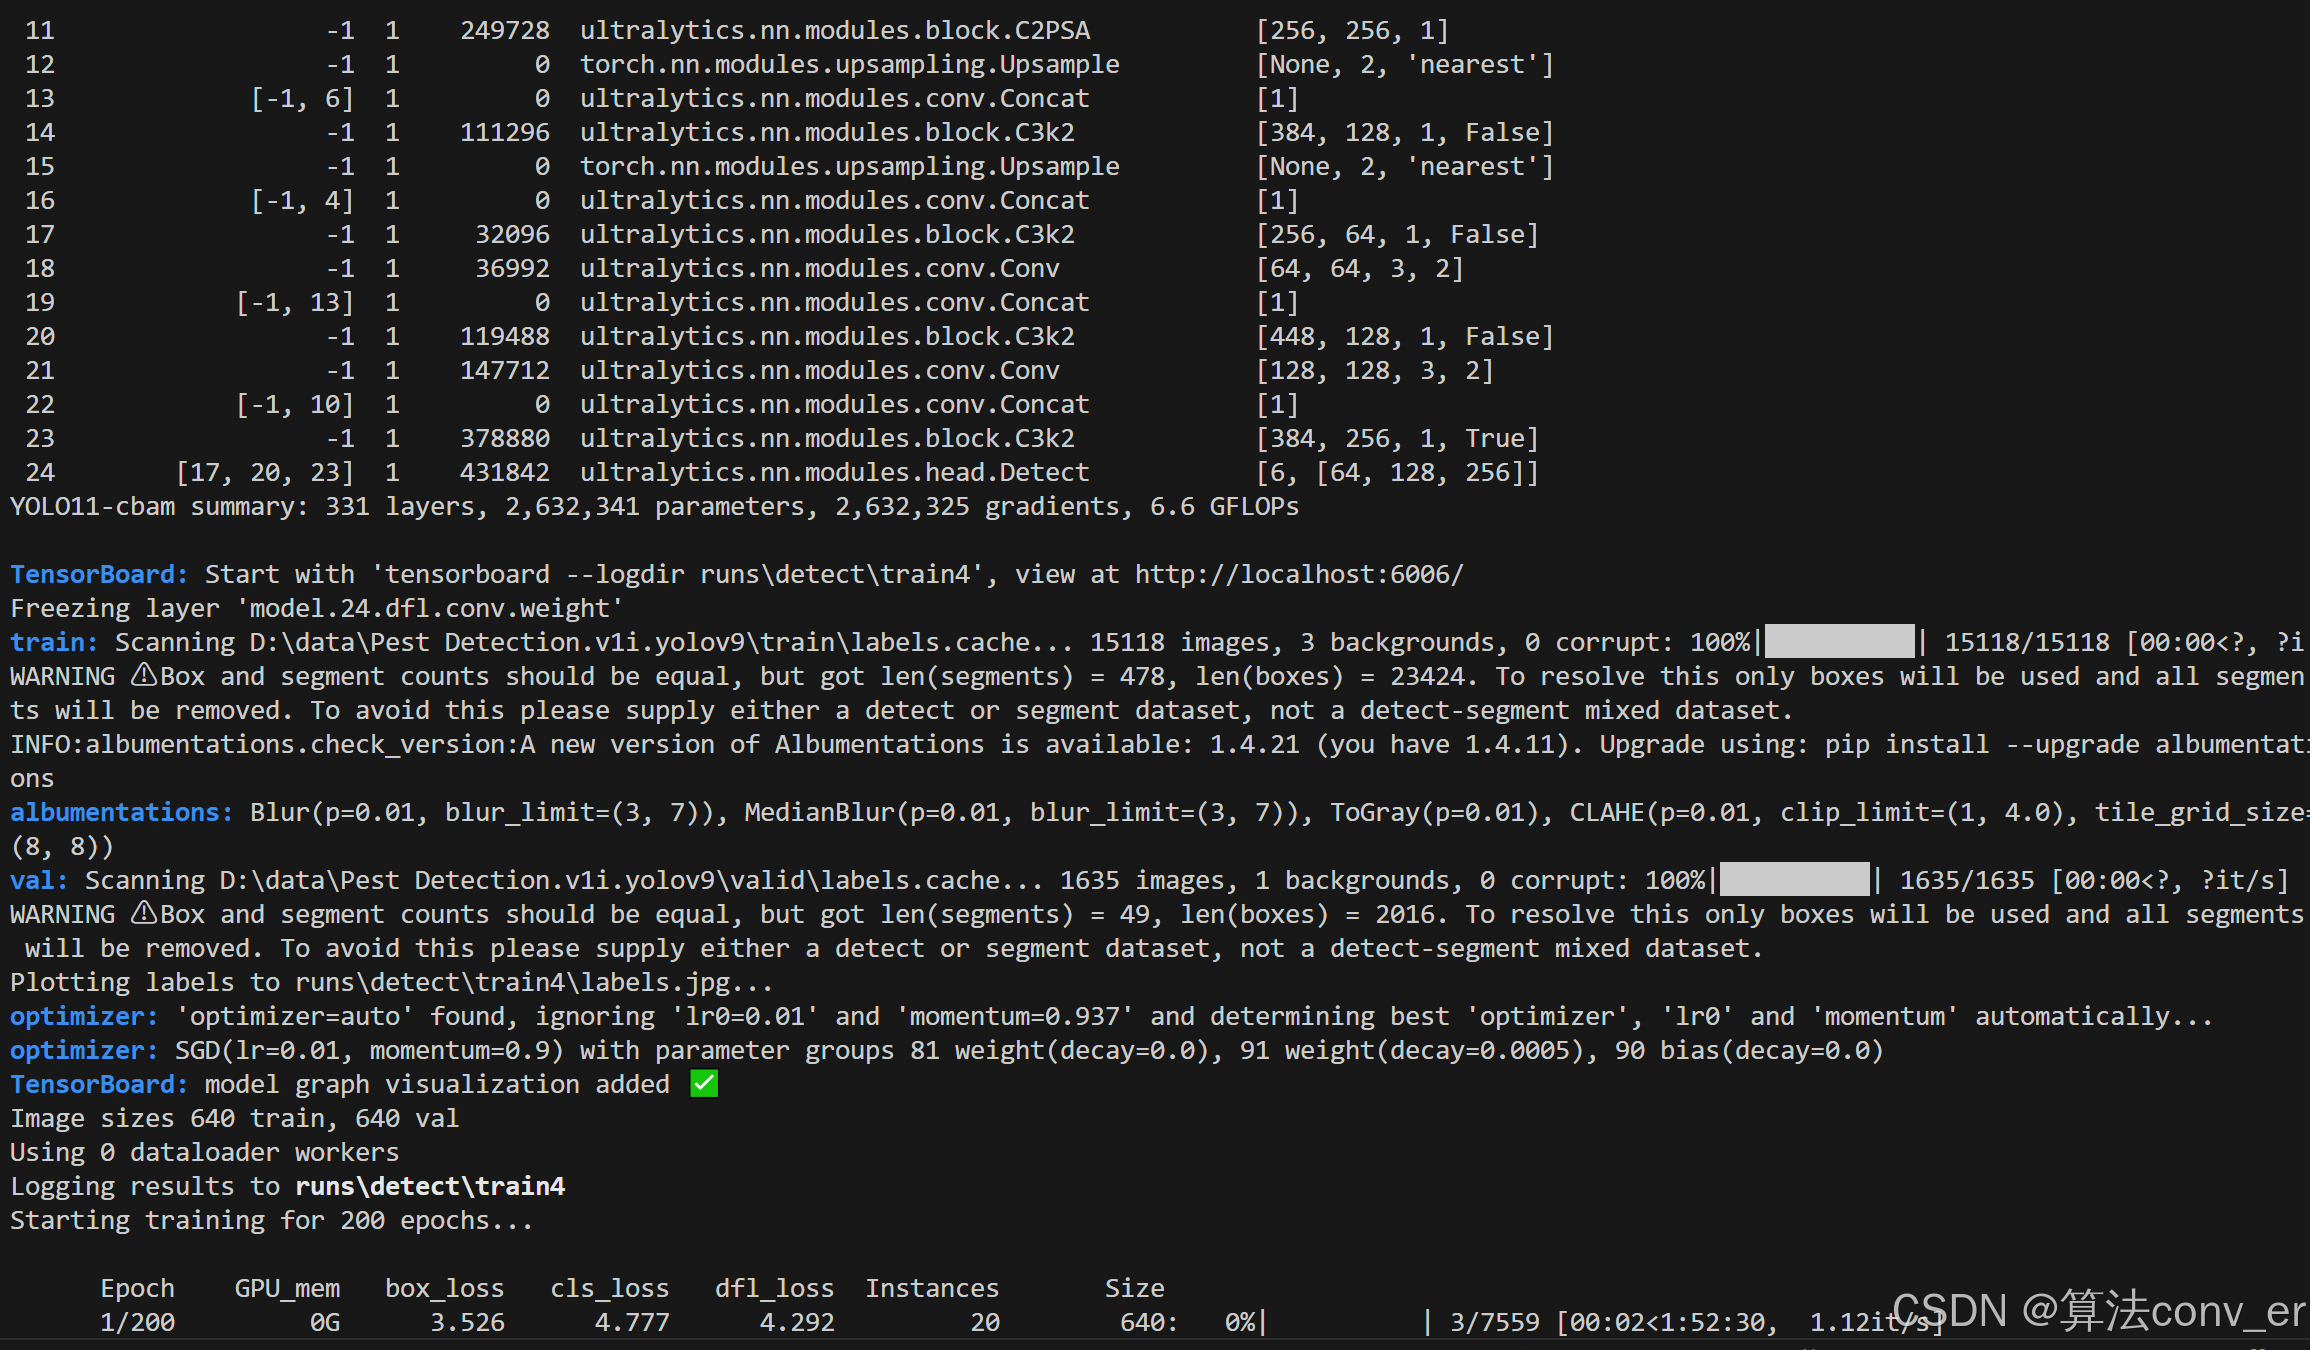Click the blue 'train:' prefix label
This screenshot has width=2310, height=1350.
(54, 643)
